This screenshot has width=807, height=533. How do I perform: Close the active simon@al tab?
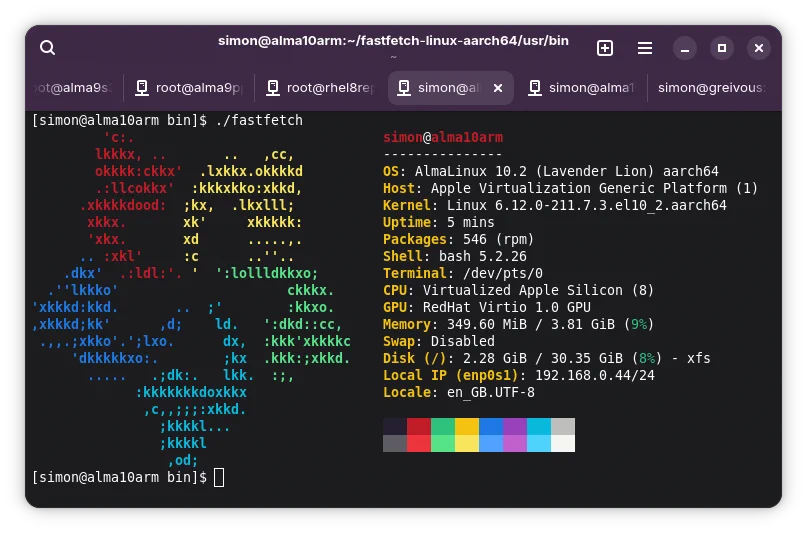[498, 88]
